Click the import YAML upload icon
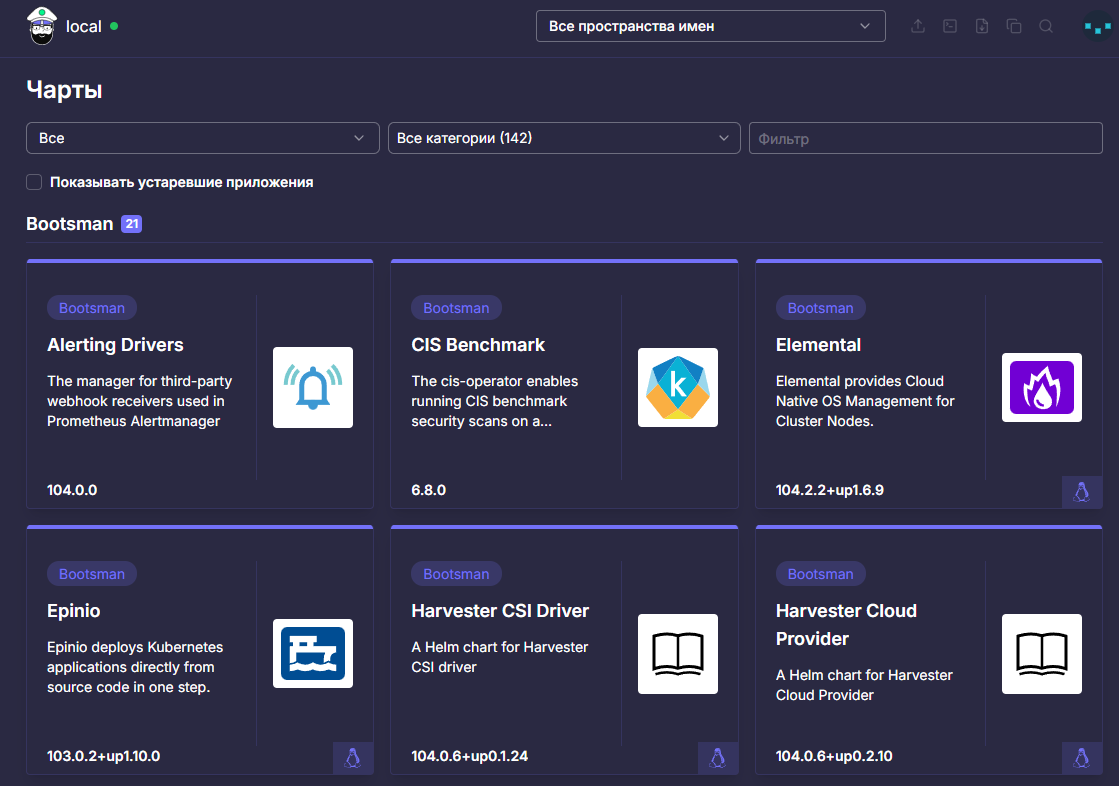Image resolution: width=1119 pixels, height=786 pixels. click(x=918, y=26)
